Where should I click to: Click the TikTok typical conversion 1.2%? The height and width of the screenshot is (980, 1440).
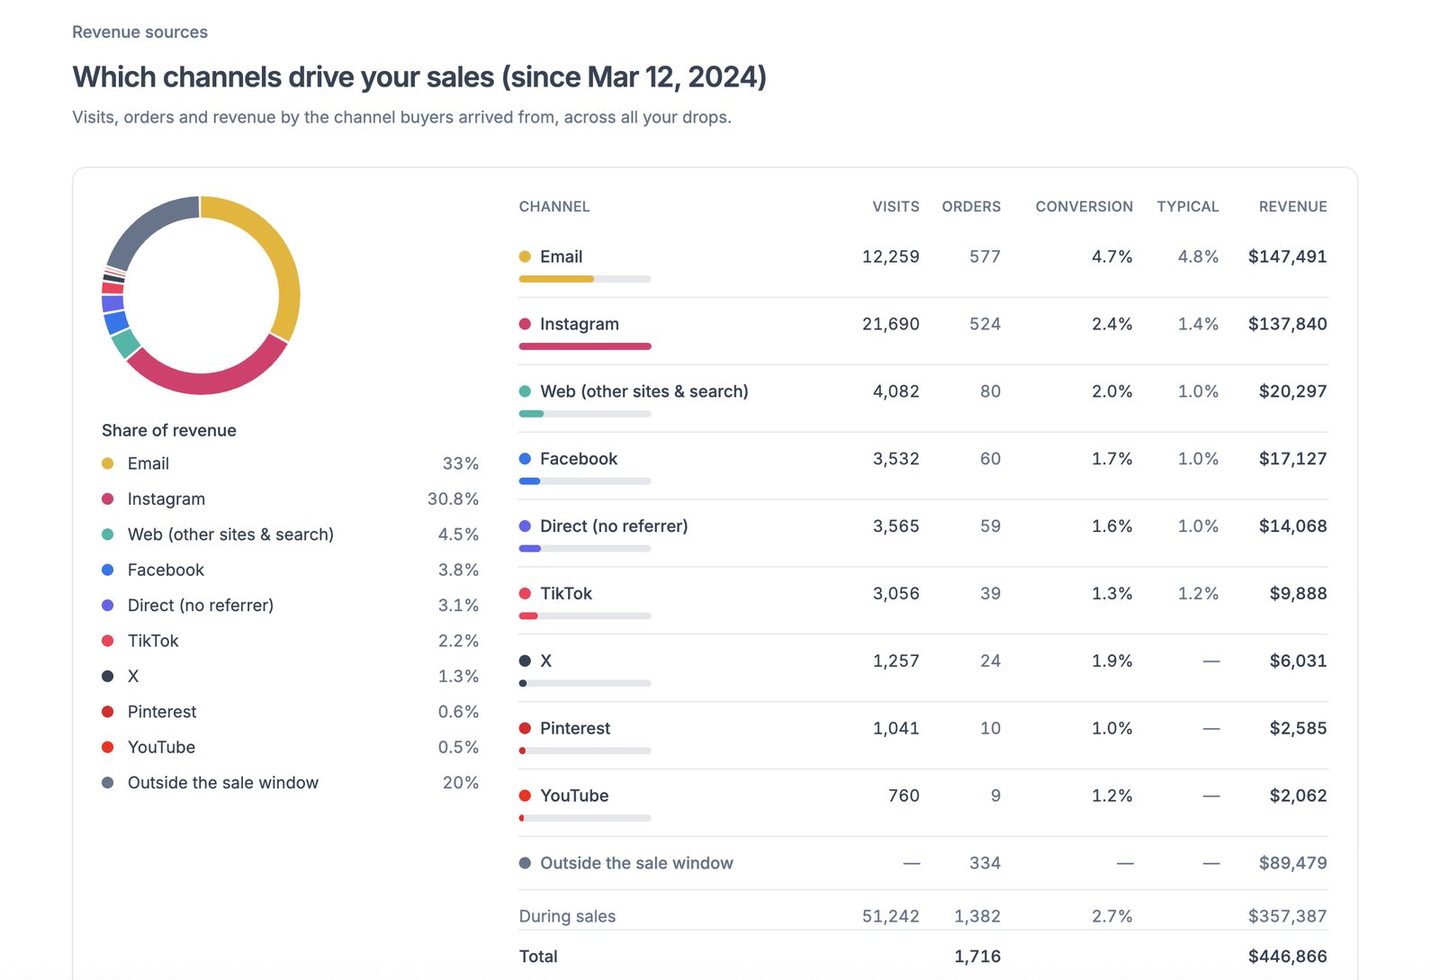[1198, 594]
